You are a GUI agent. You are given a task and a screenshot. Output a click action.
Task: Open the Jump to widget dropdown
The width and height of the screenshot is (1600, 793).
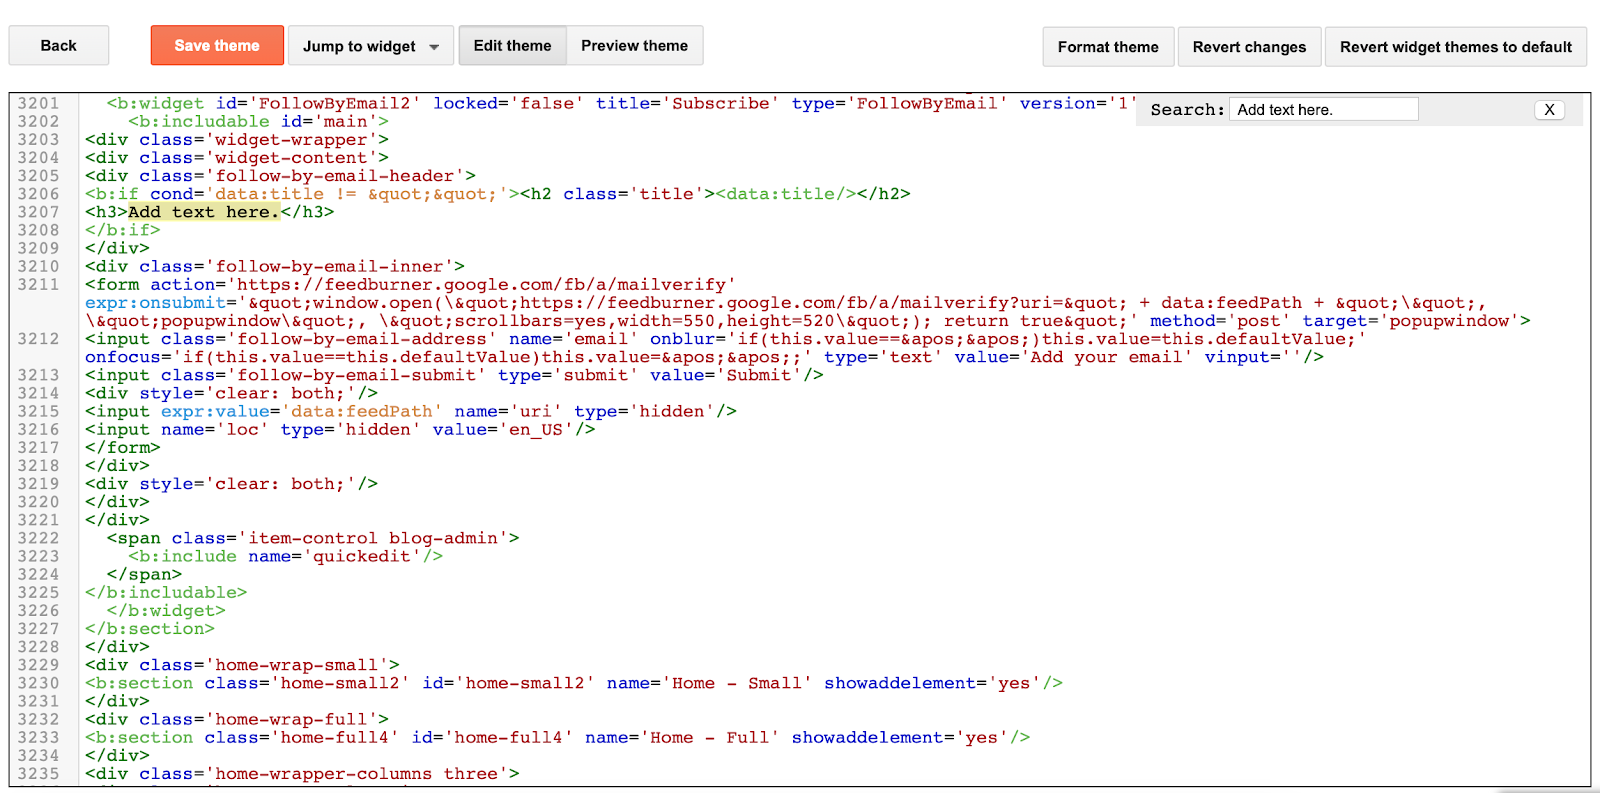click(371, 46)
